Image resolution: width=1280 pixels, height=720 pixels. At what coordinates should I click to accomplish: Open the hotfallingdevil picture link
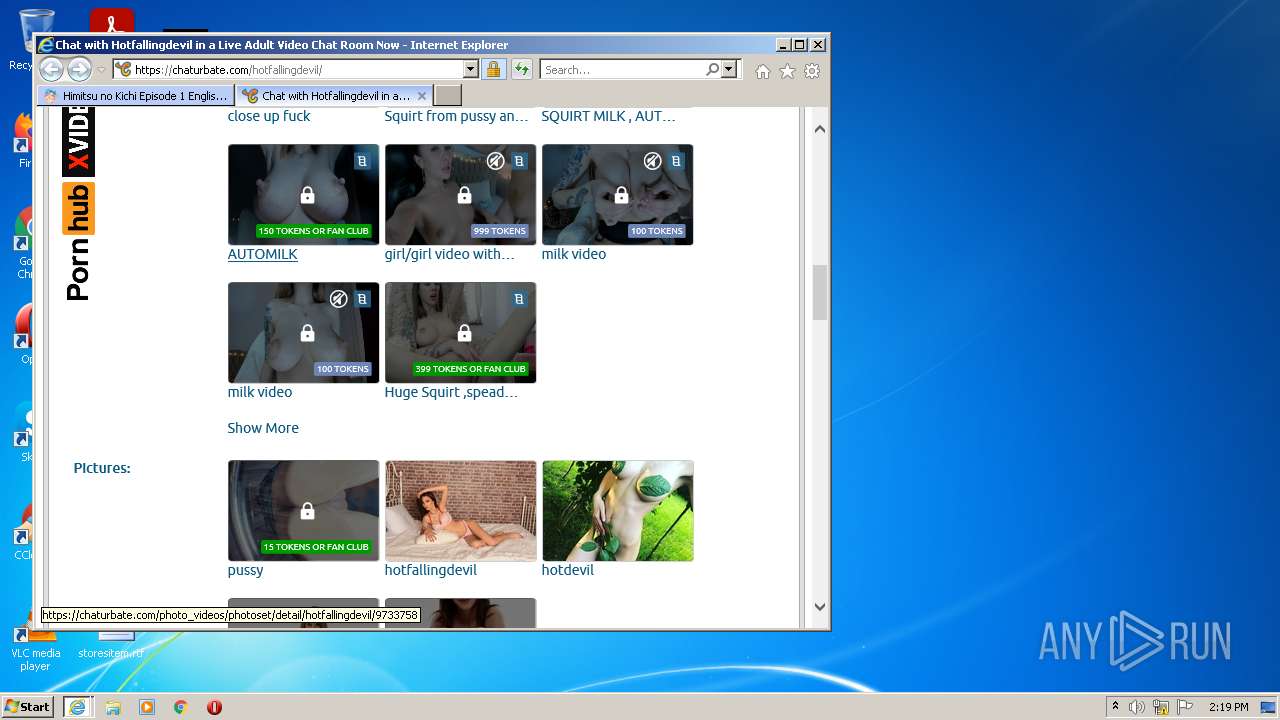click(x=431, y=570)
